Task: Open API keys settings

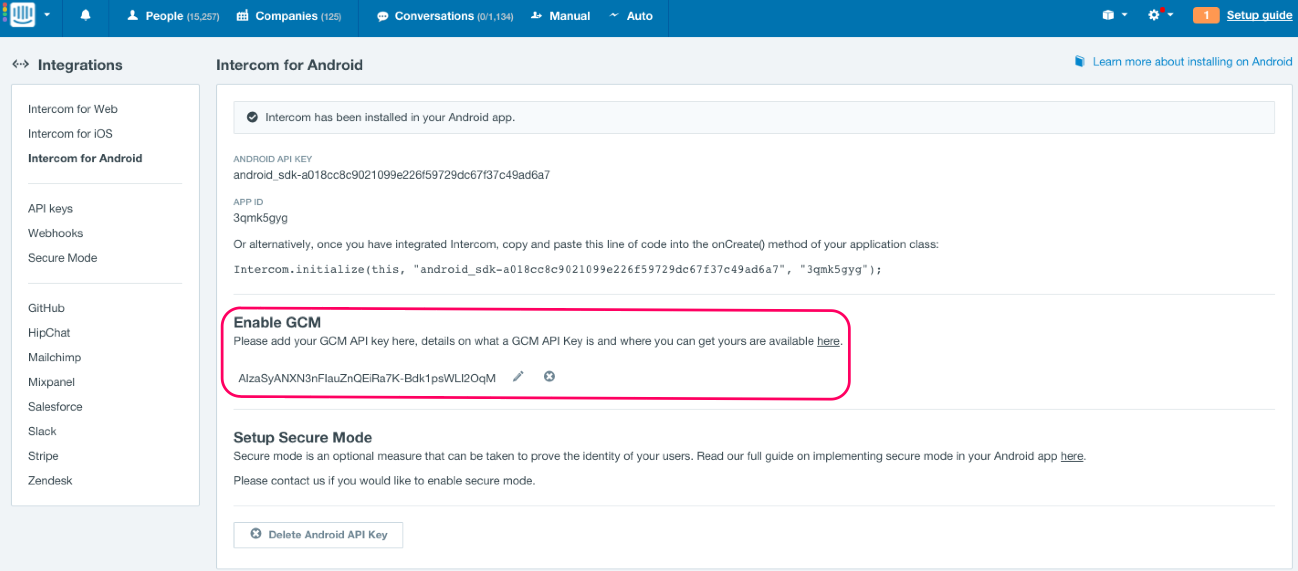Action: 50,209
